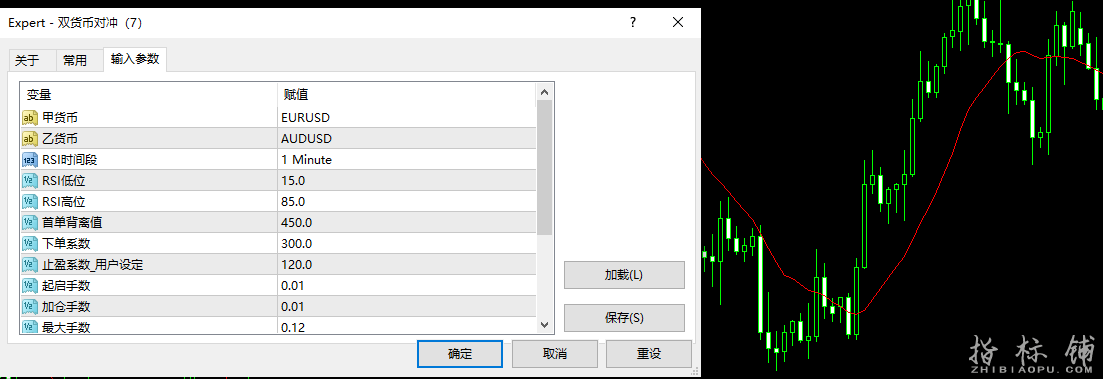
Task: Click the 确定 button
Action: click(x=460, y=354)
